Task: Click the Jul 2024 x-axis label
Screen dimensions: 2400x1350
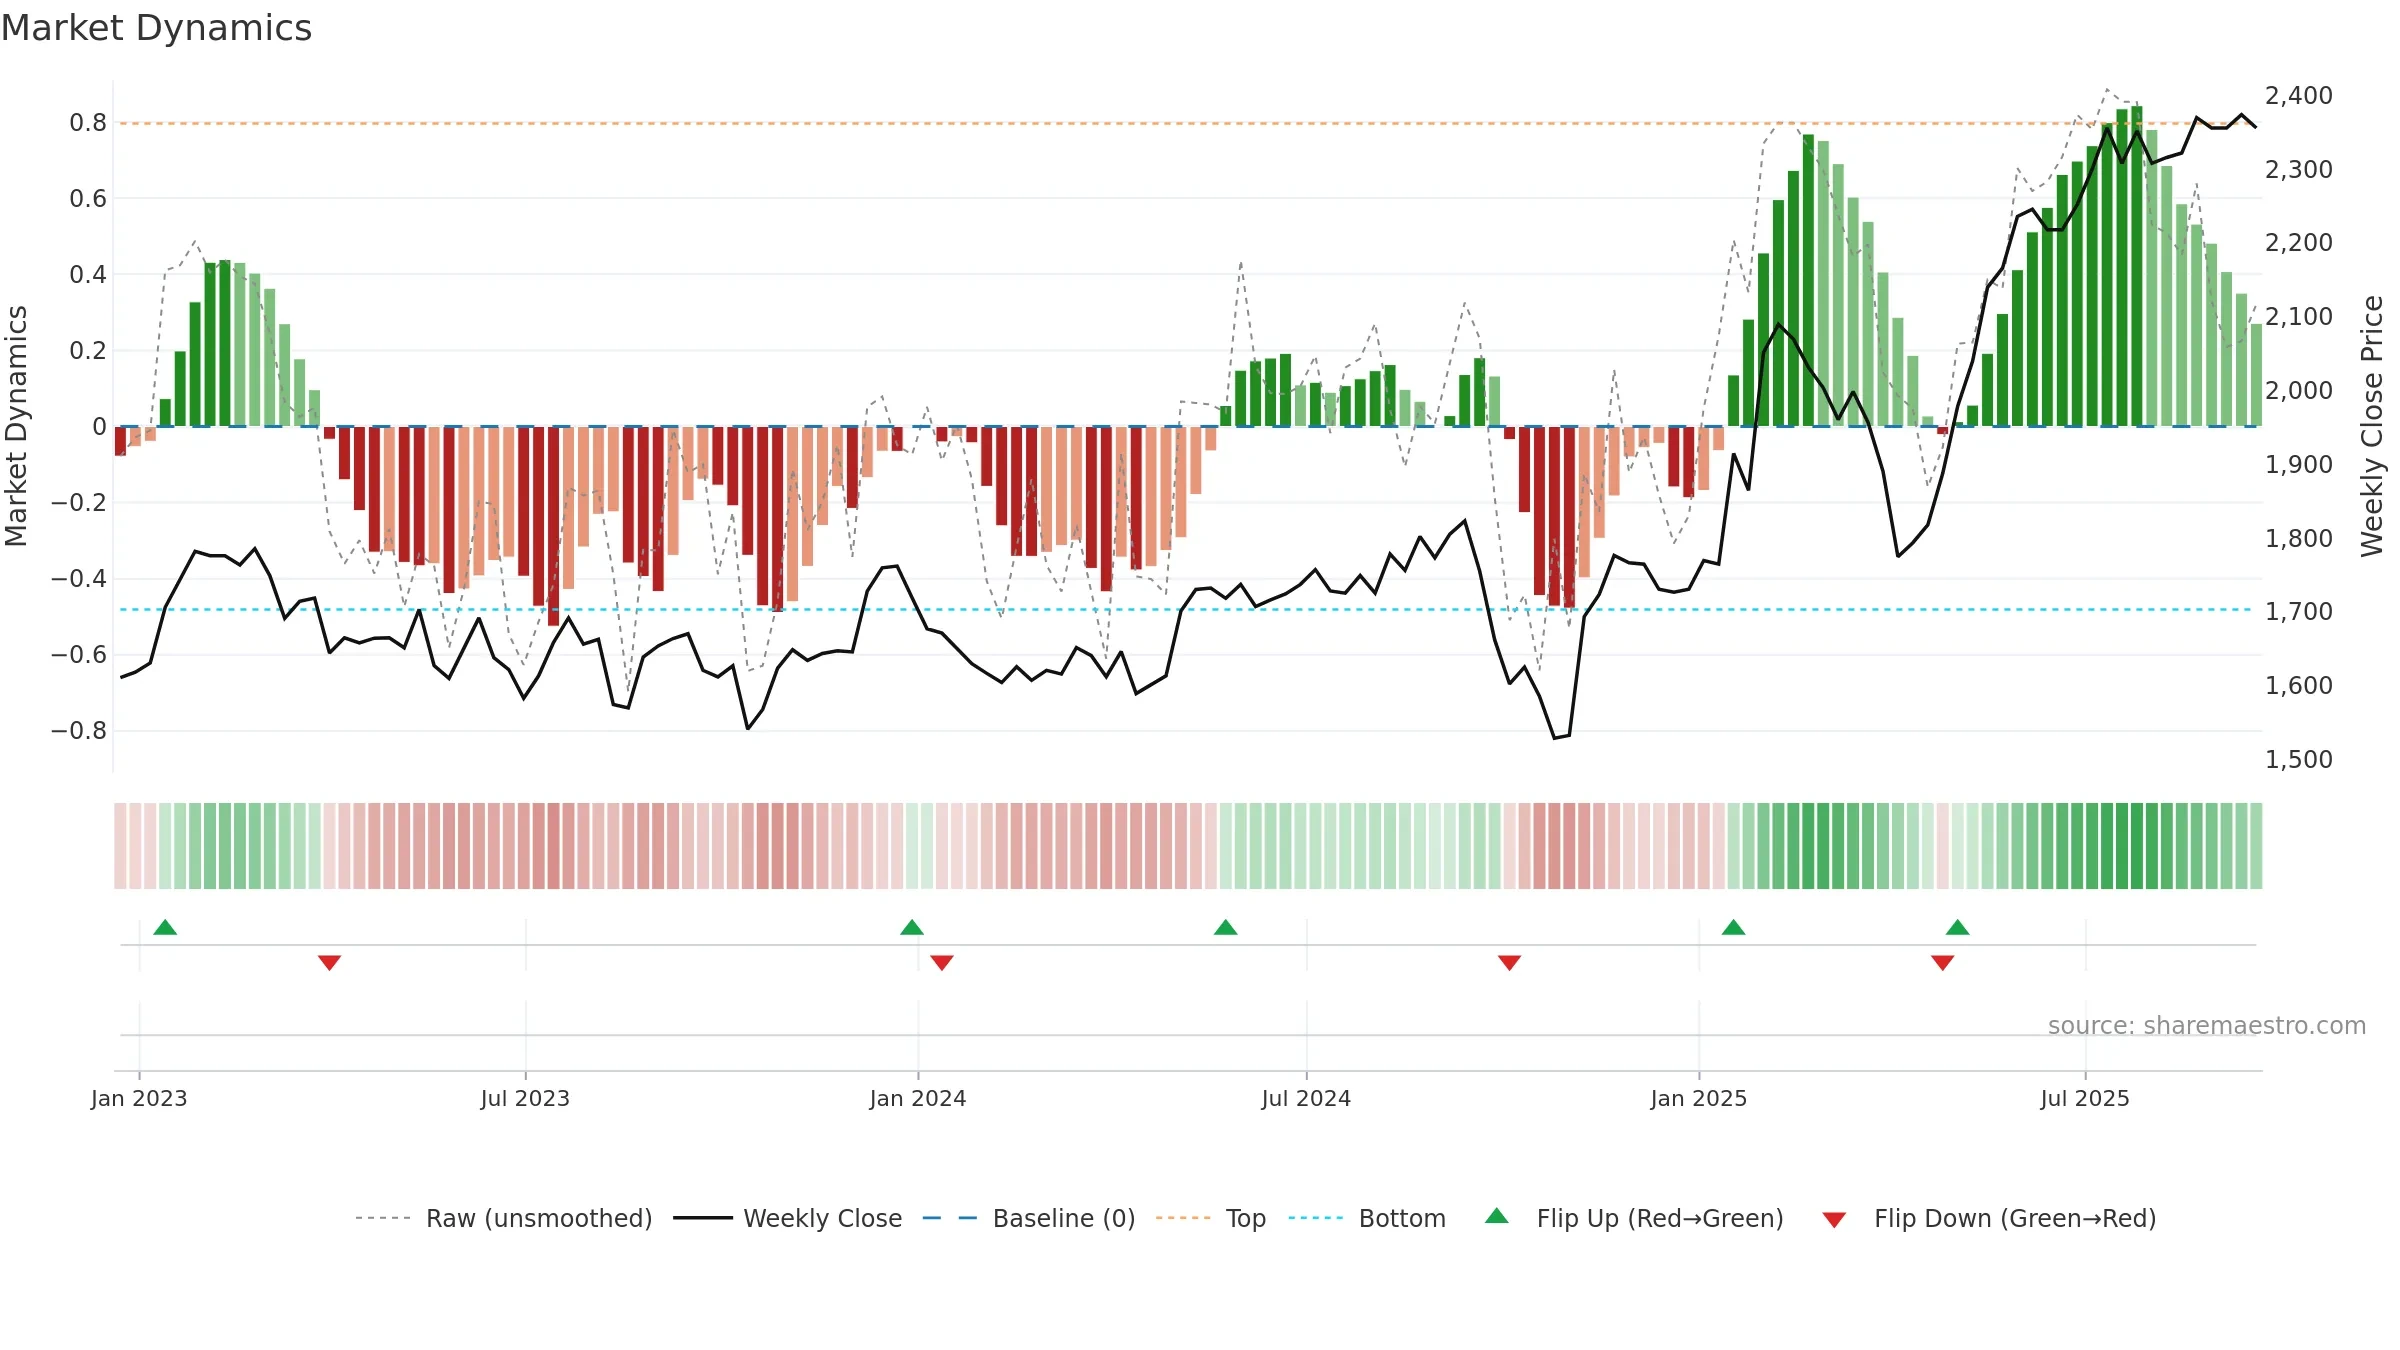Action: pyautogui.click(x=1306, y=1098)
